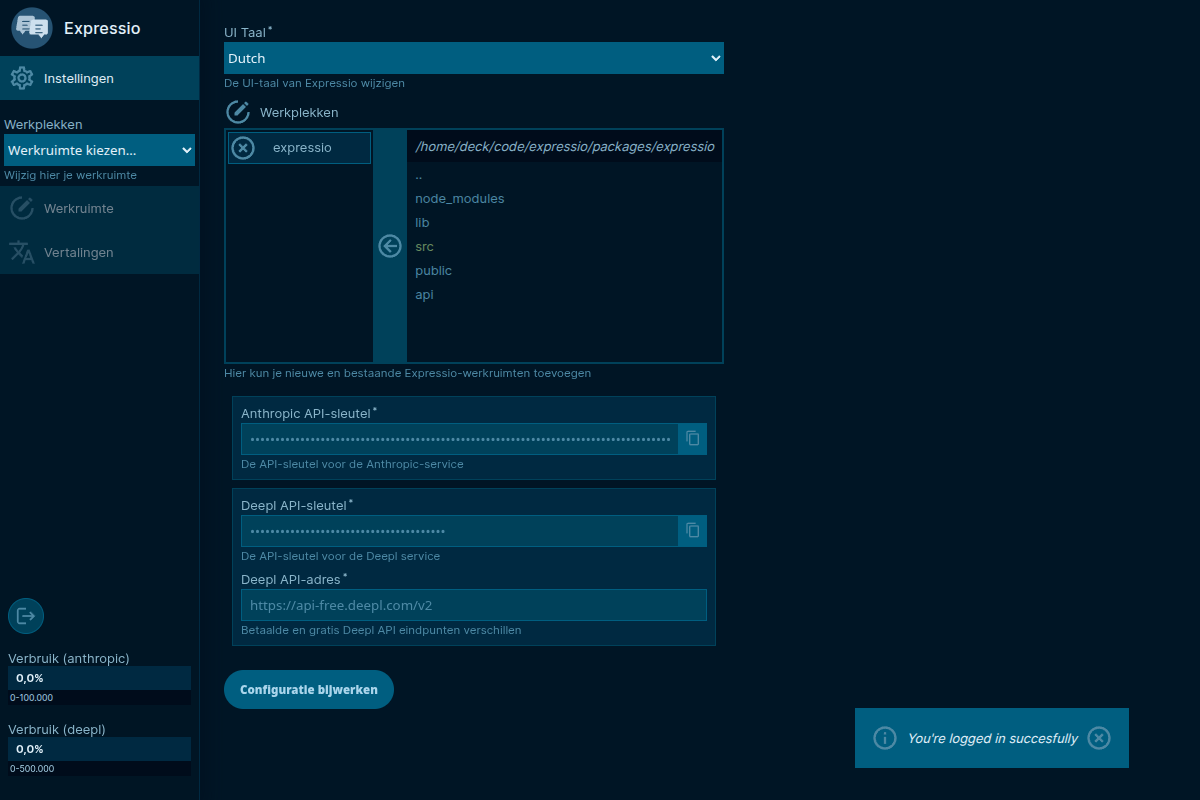Click the logout icon in sidebar
The image size is (1200, 800).
26,616
